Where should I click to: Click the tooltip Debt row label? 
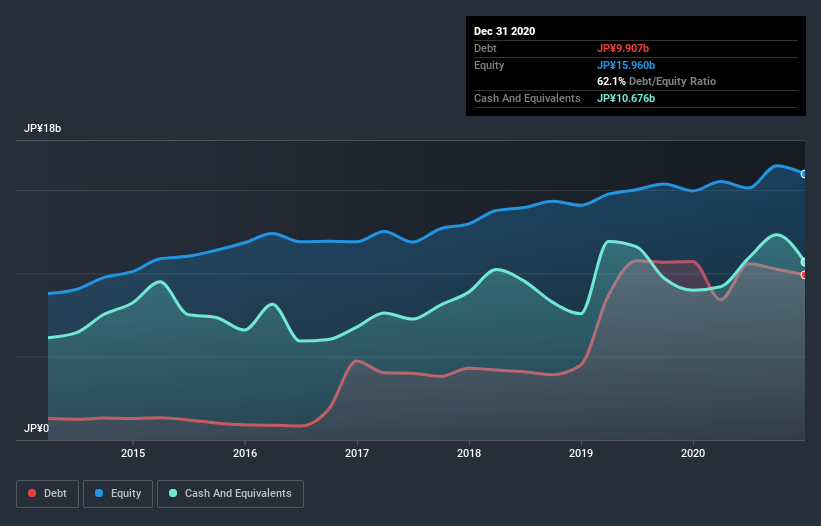tap(485, 48)
